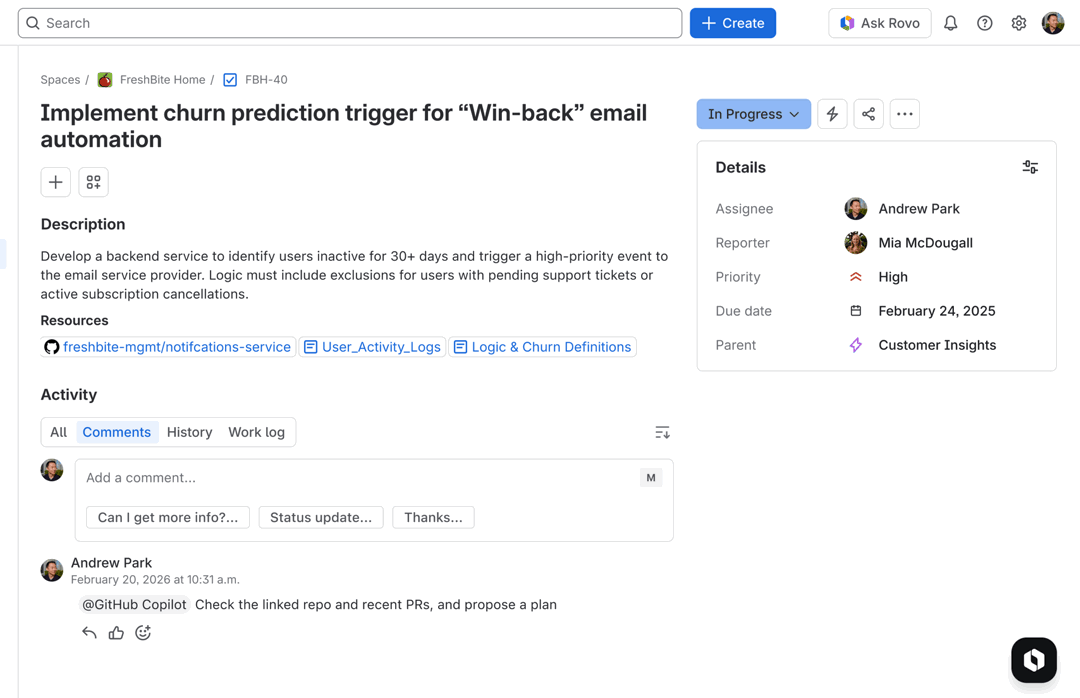The image size is (1080, 698).
Task: Click the Details configure sliders icon
Action: [1030, 167]
